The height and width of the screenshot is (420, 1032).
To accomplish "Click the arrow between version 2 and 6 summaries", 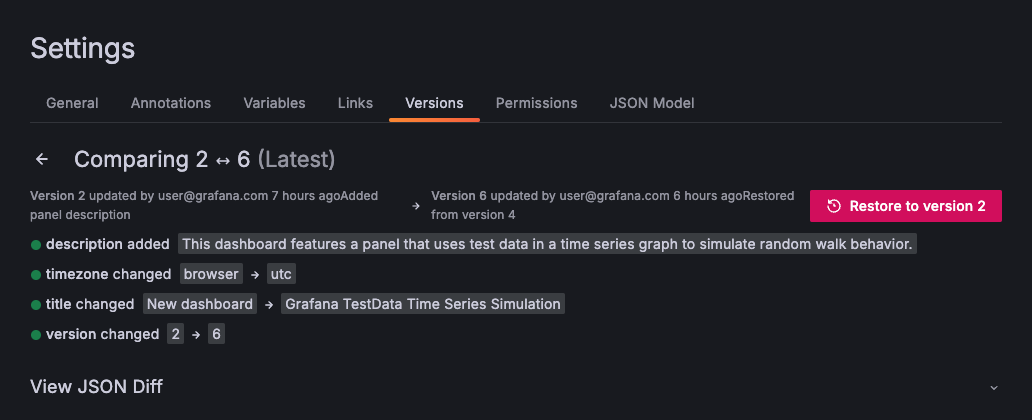I will click(x=416, y=206).
